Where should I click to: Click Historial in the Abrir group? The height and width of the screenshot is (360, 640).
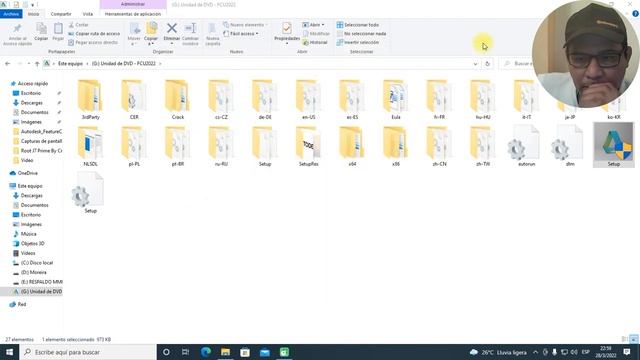tap(315, 42)
